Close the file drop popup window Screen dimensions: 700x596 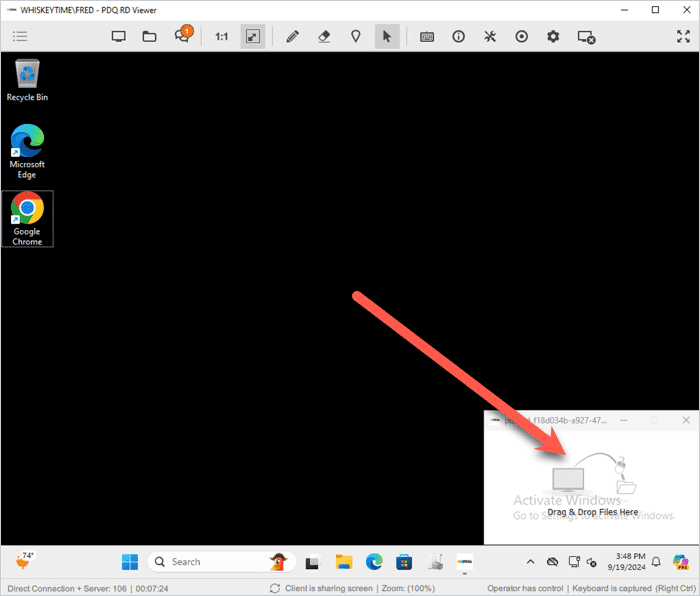[686, 420]
